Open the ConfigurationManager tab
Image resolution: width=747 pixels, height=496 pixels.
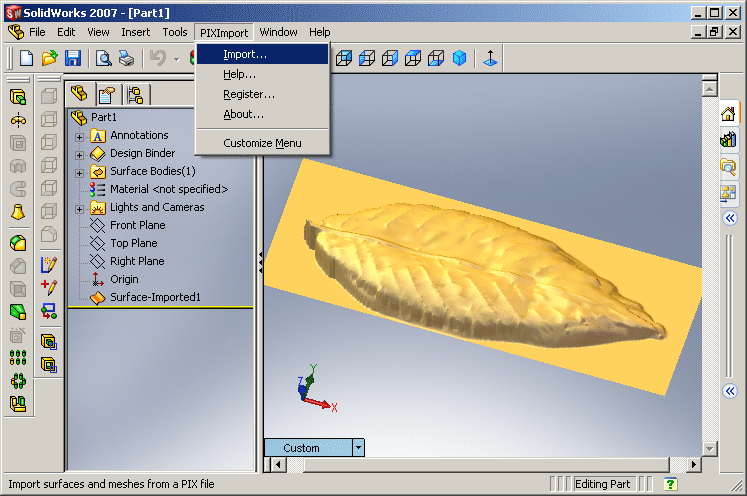(136, 95)
